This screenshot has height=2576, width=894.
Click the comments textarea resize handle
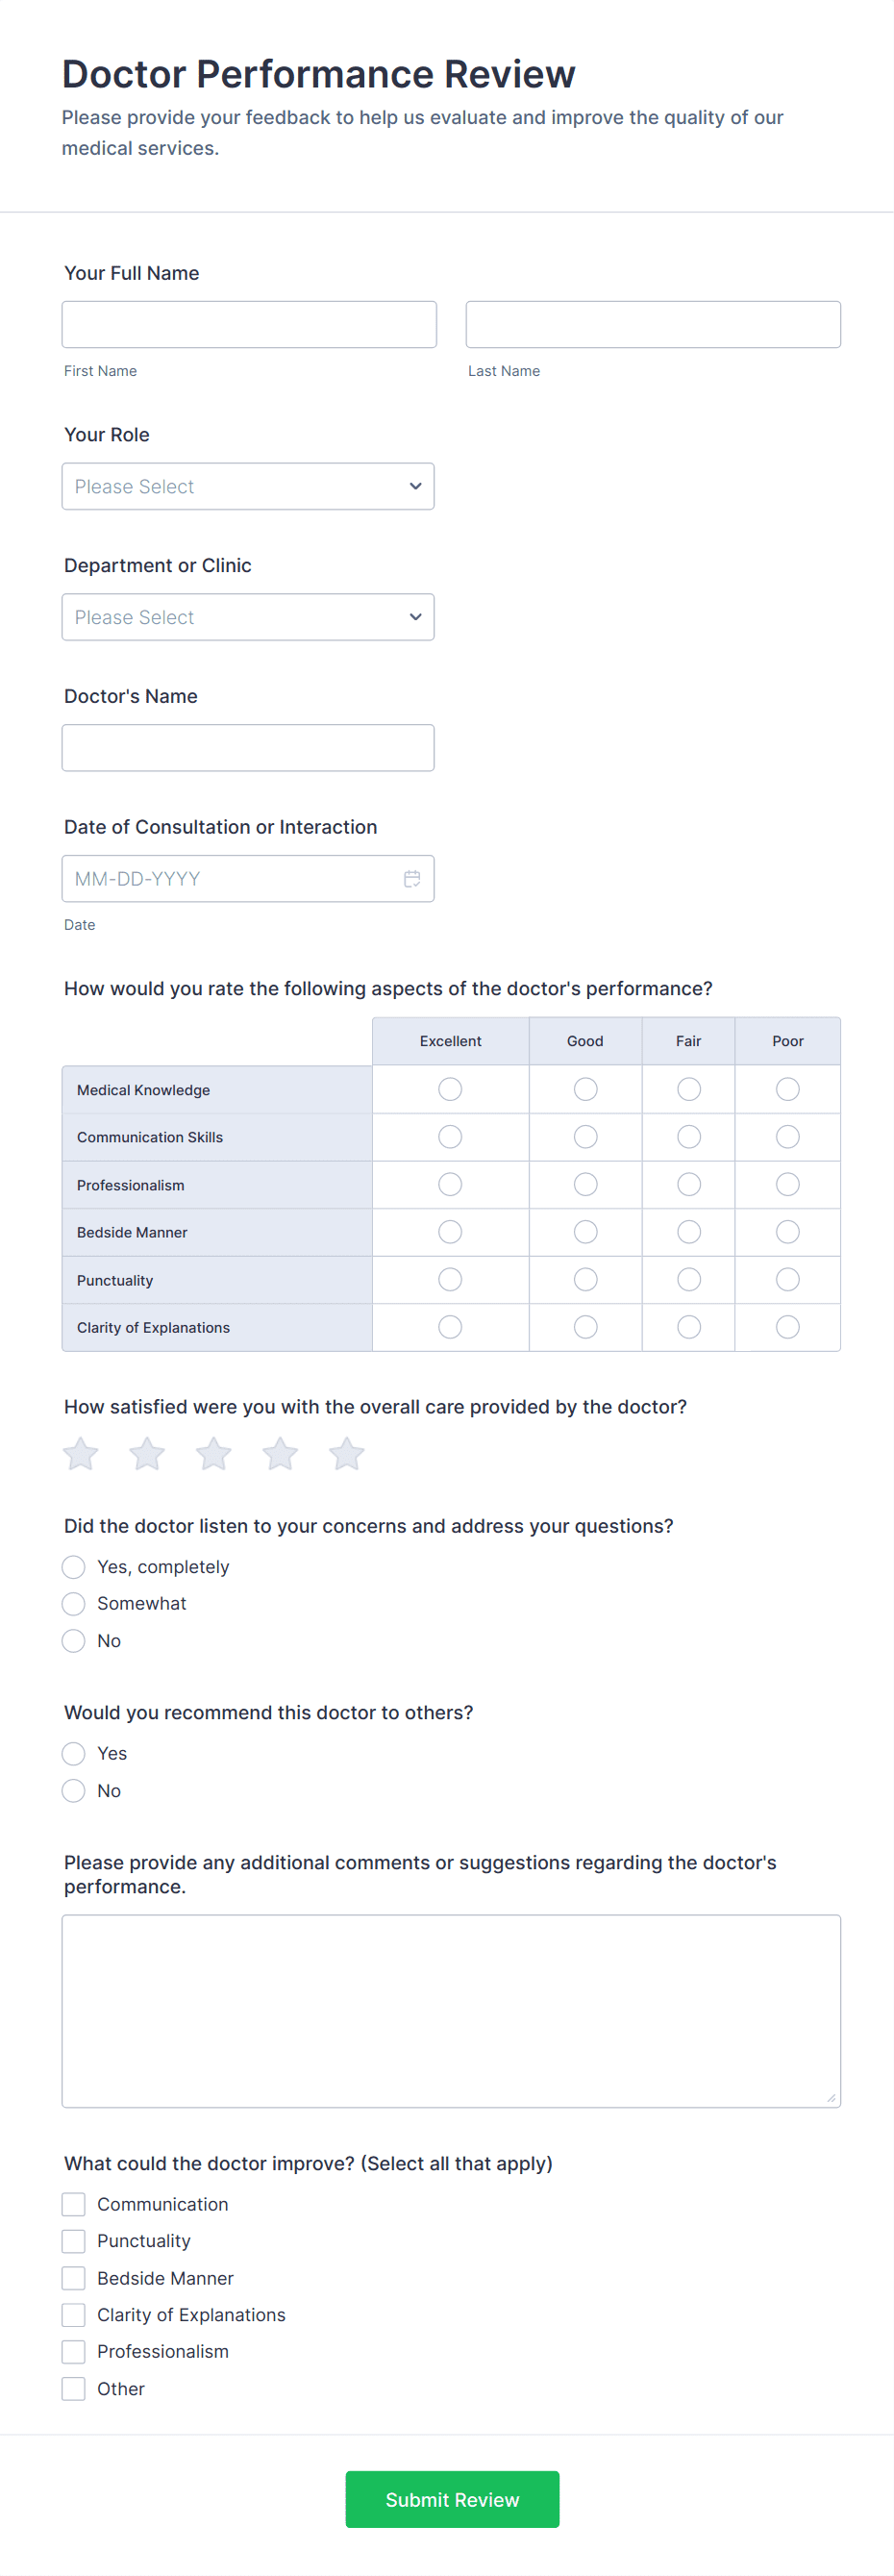[x=831, y=2098]
